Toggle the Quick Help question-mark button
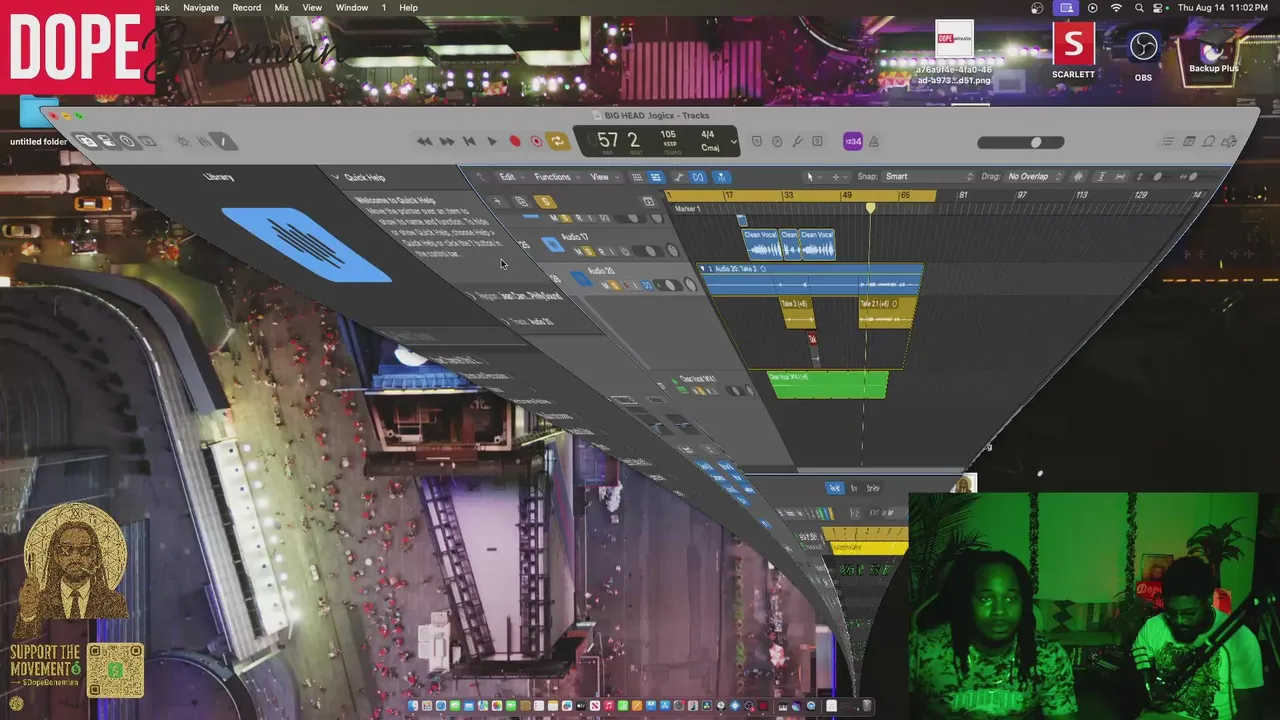The height and width of the screenshot is (720, 1280). pyautogui.click(x=127, y=141)
